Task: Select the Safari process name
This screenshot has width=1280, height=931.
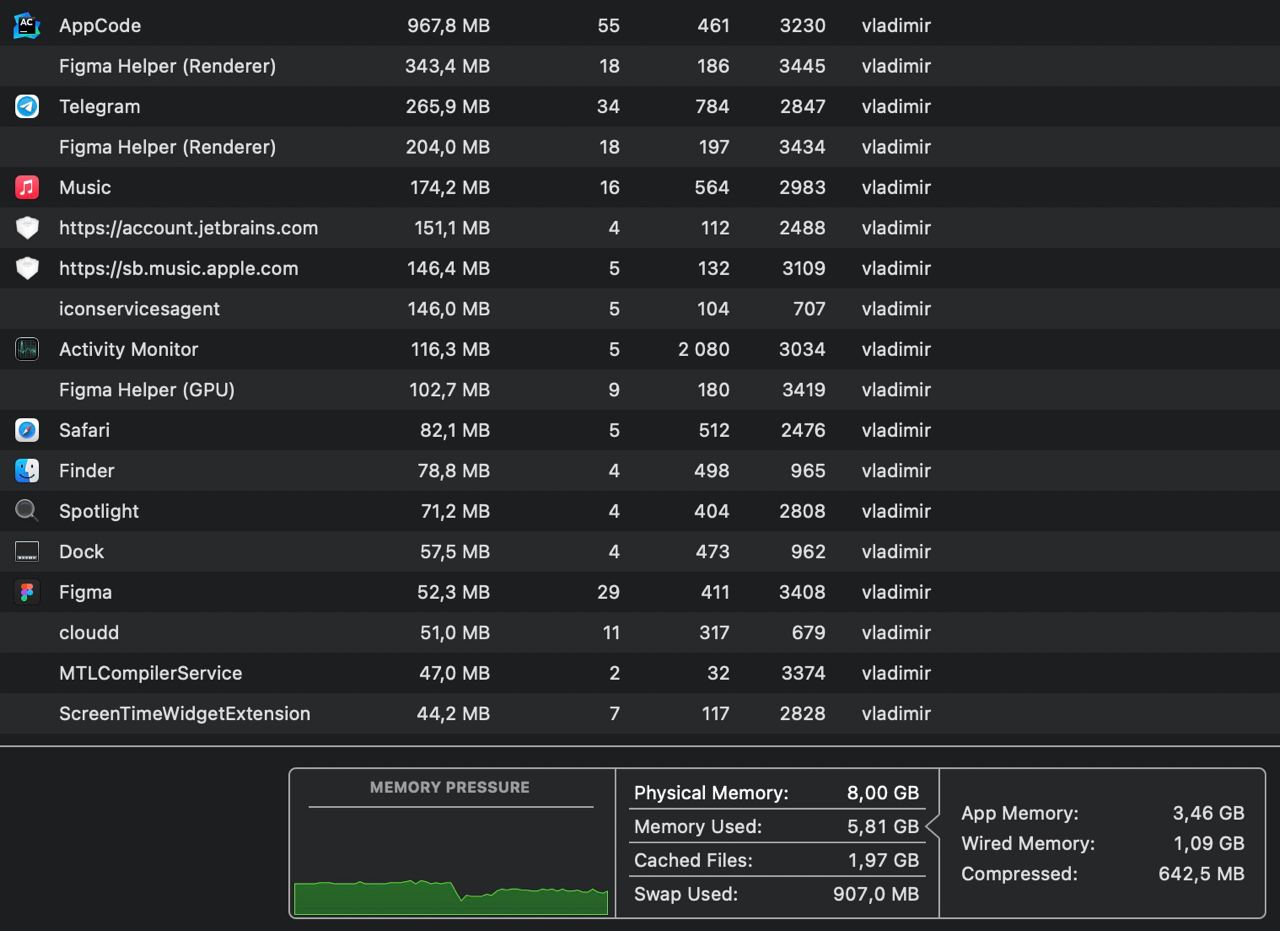Action: 84,430
